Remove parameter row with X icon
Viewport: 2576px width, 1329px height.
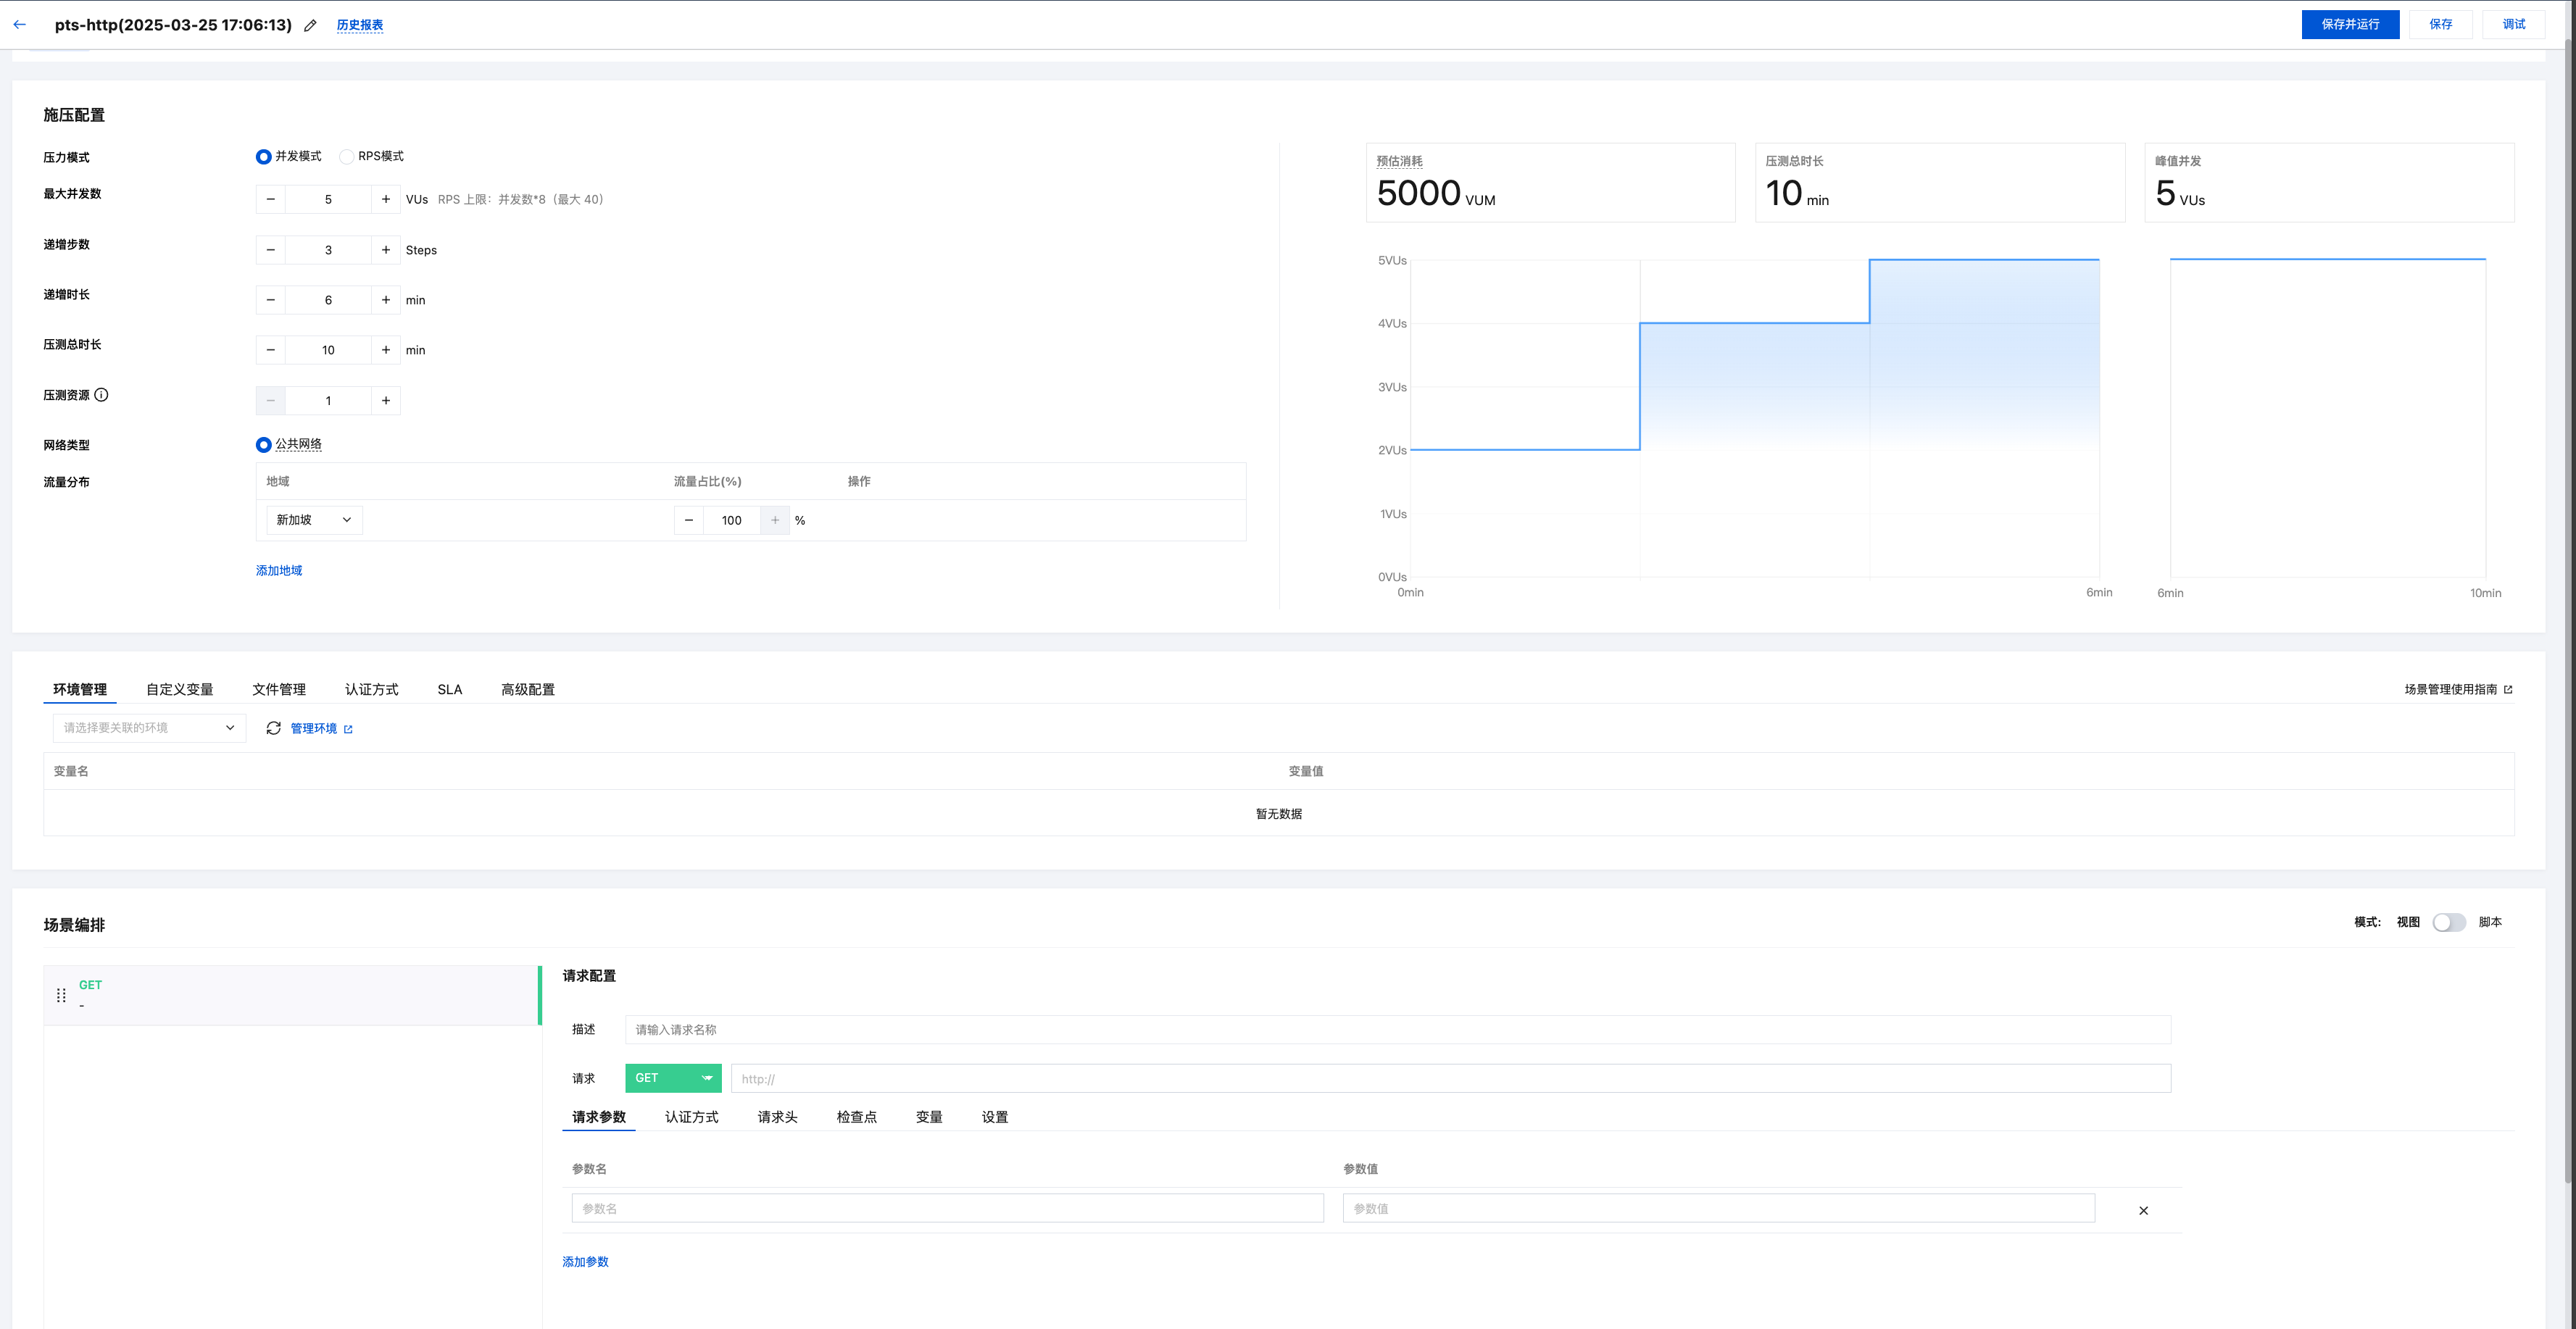(2143, 1210)
